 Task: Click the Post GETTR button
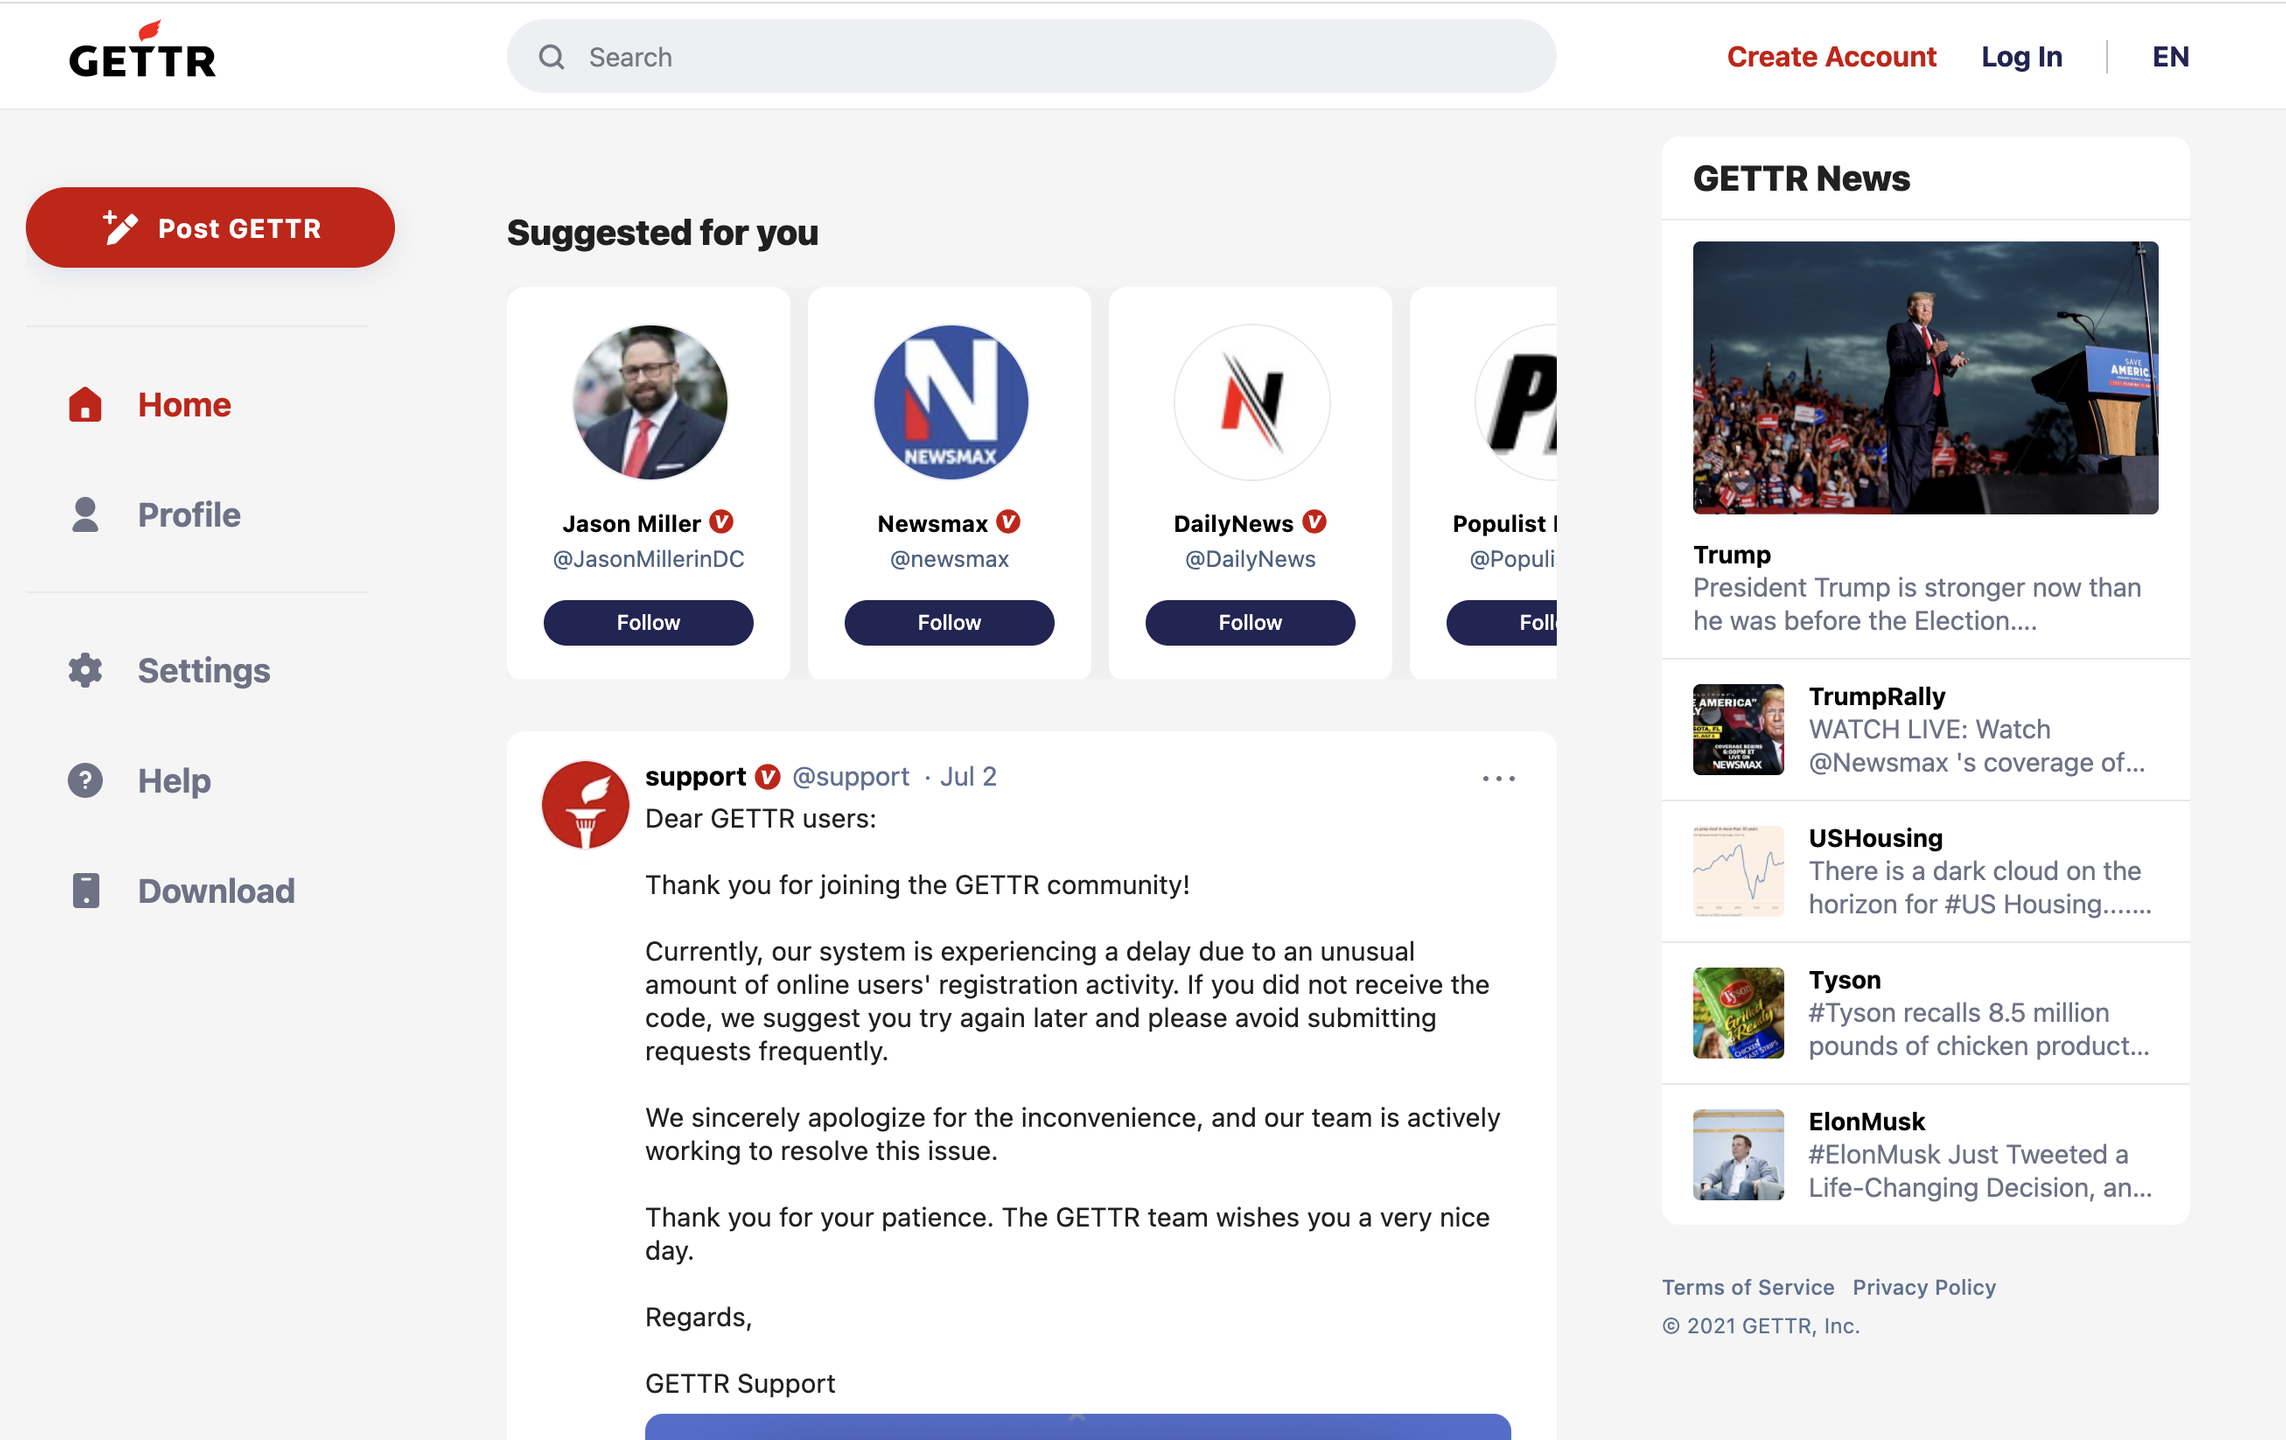(x=210, y=228)
